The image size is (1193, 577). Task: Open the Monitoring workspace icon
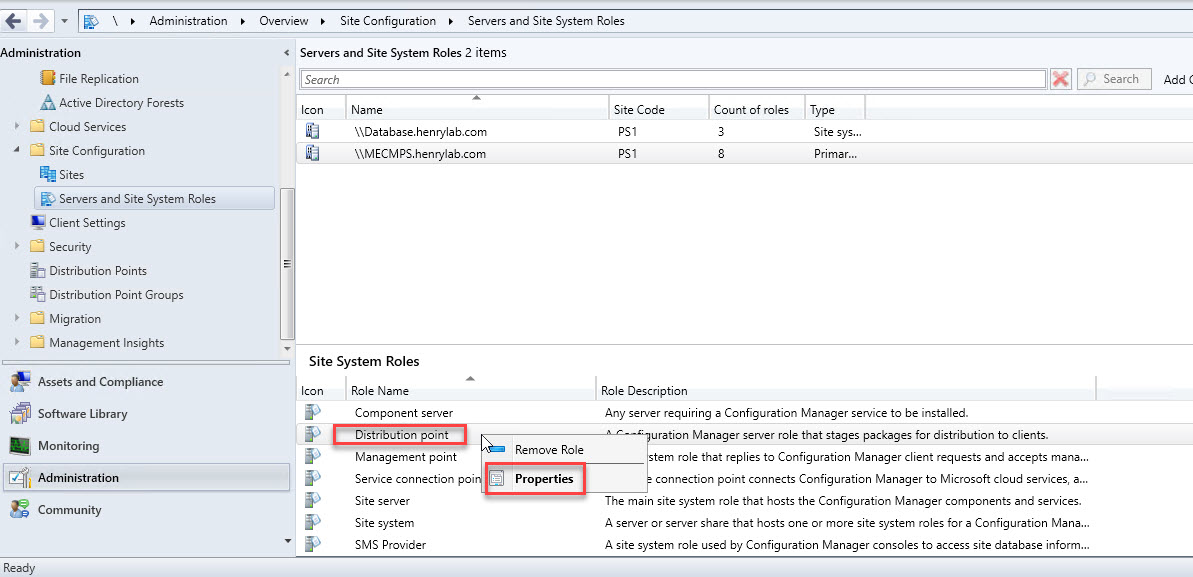pyautogui.click(x=20, y=446)
